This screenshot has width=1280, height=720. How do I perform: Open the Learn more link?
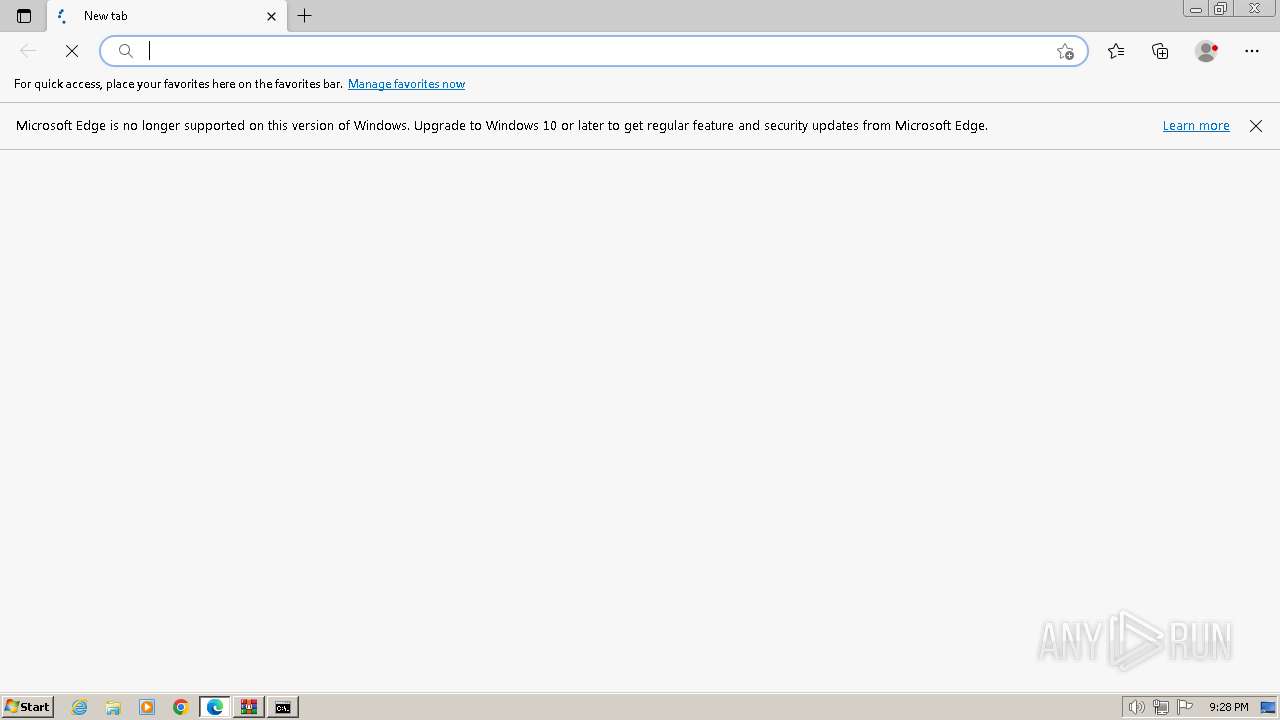click(1196, 126)
